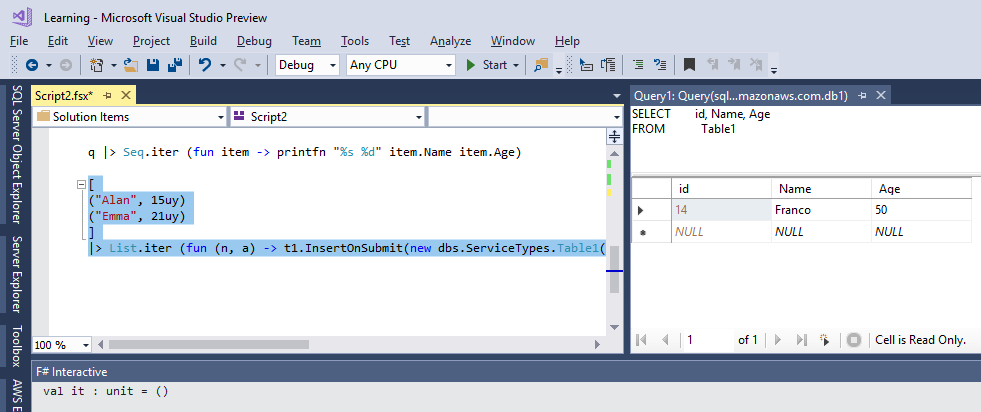Open the New Project dropdown arrow

click(x=114, y=65)
